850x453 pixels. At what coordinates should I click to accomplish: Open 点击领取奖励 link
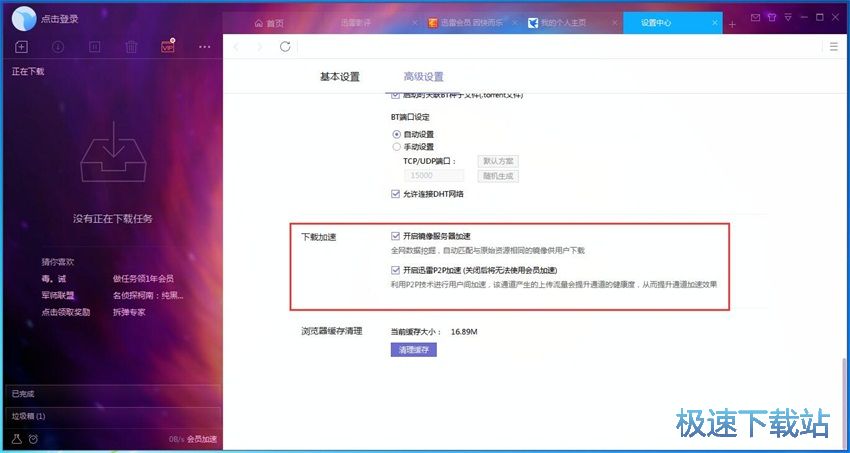point(66,312)
